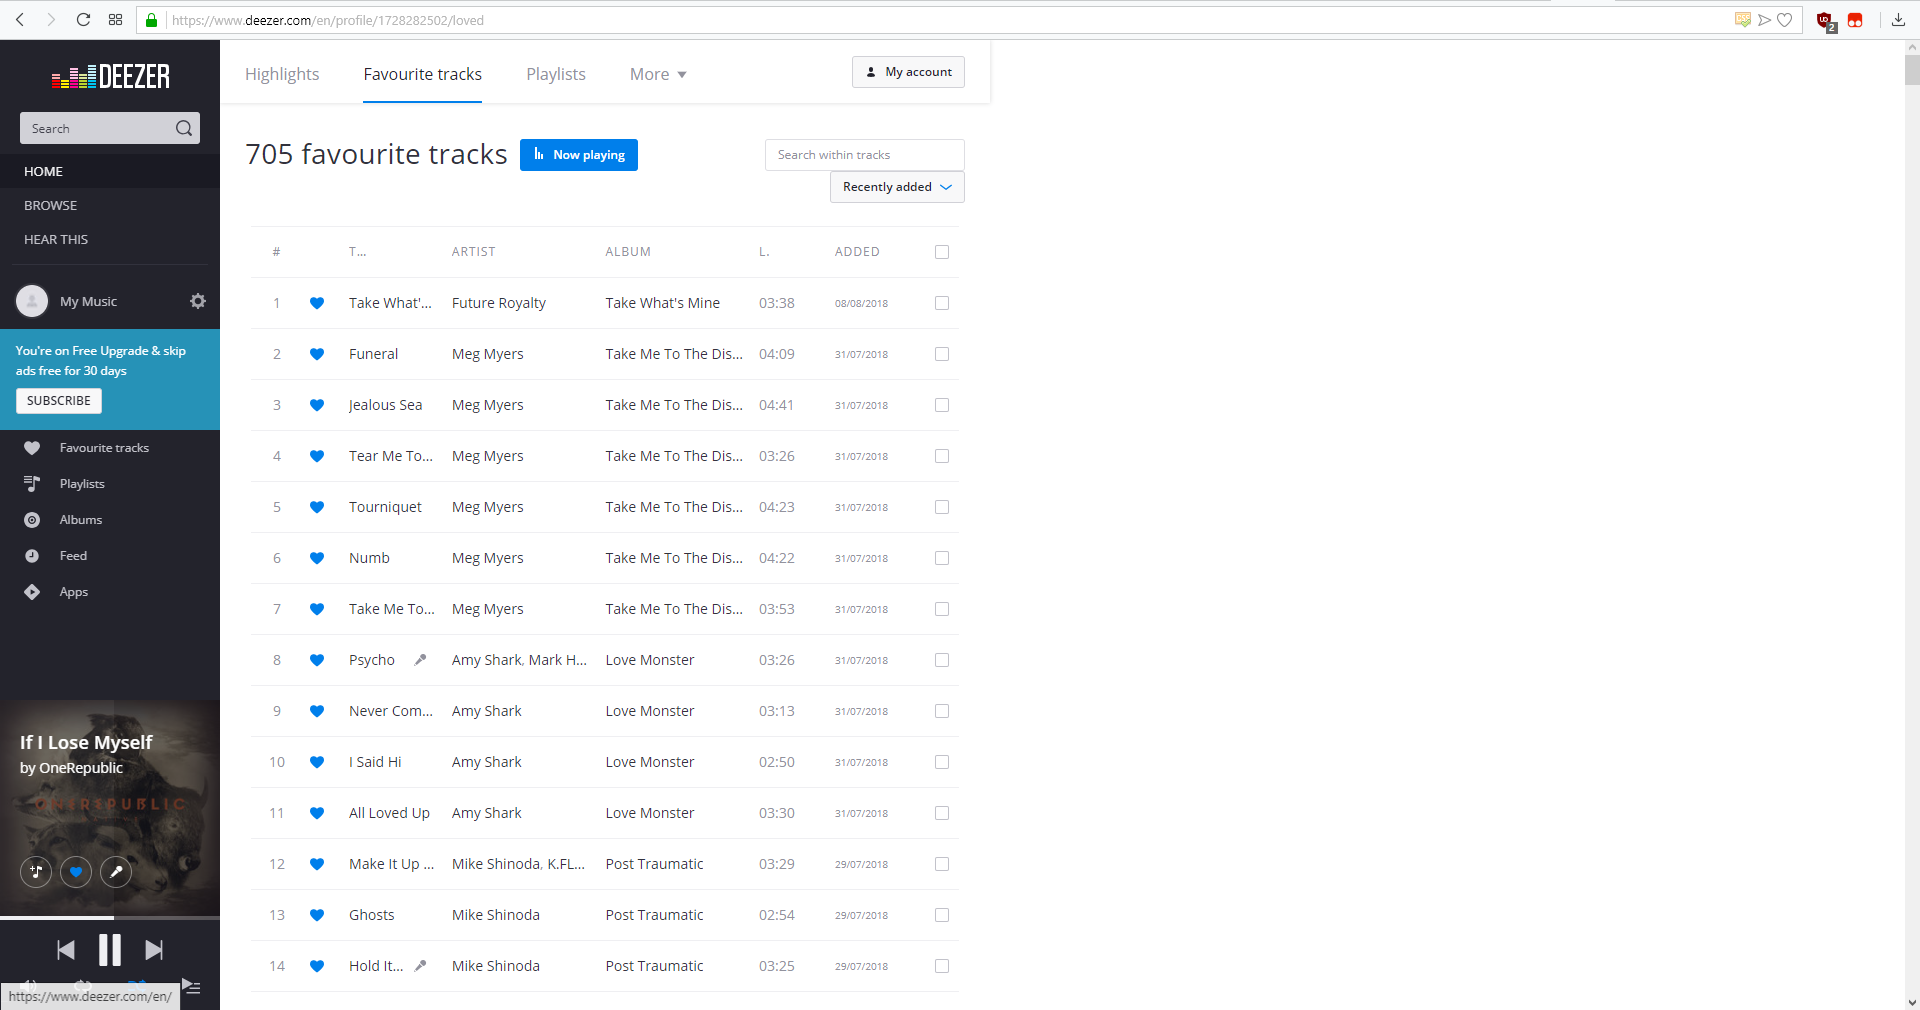Open Playlists from the sidebar icon
This screenshot has width=1920, height=1010.
pos(32,484)
